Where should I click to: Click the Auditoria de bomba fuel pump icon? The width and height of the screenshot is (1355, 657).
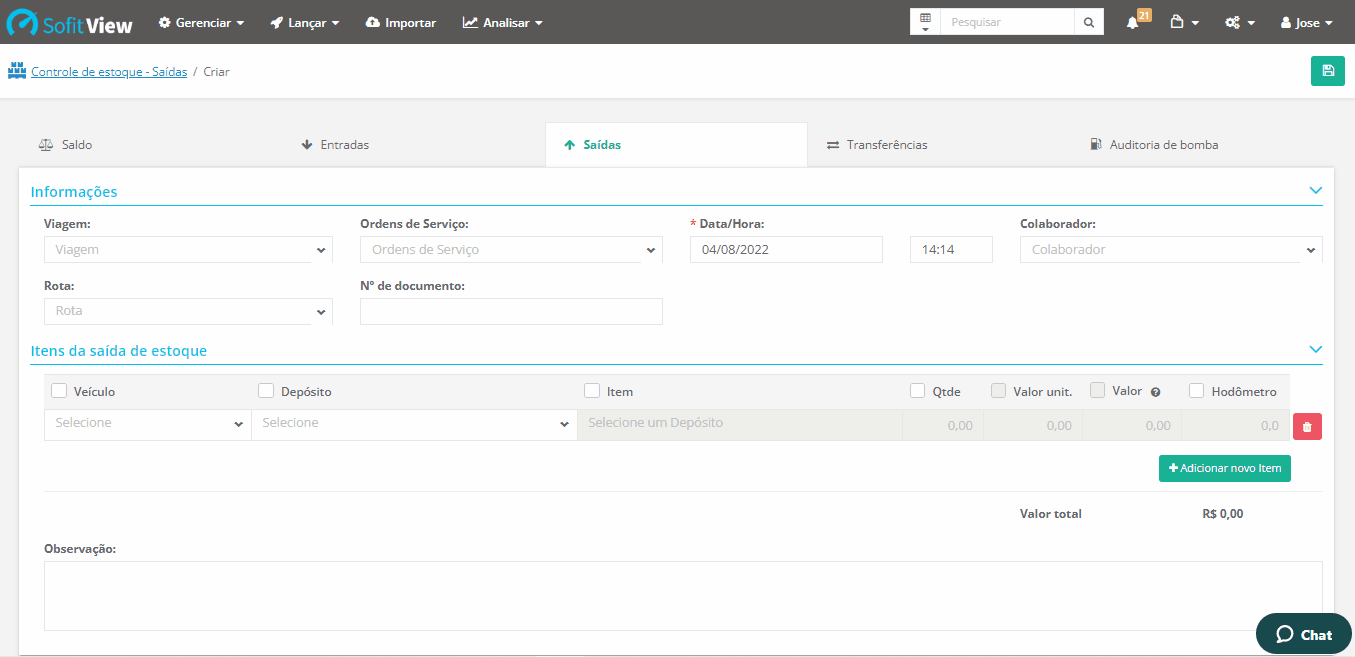click(1096, 145)
